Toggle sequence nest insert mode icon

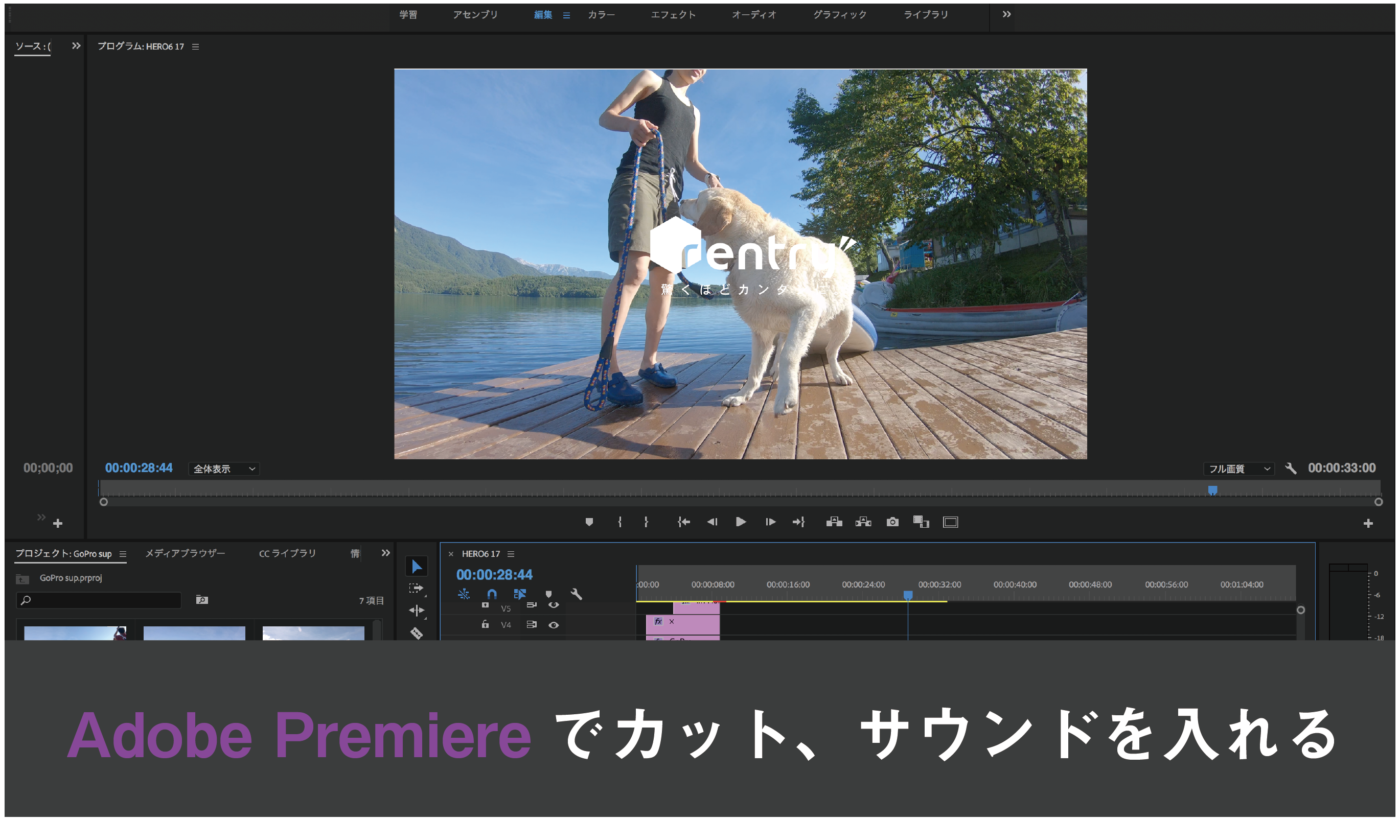coord(464,594)
